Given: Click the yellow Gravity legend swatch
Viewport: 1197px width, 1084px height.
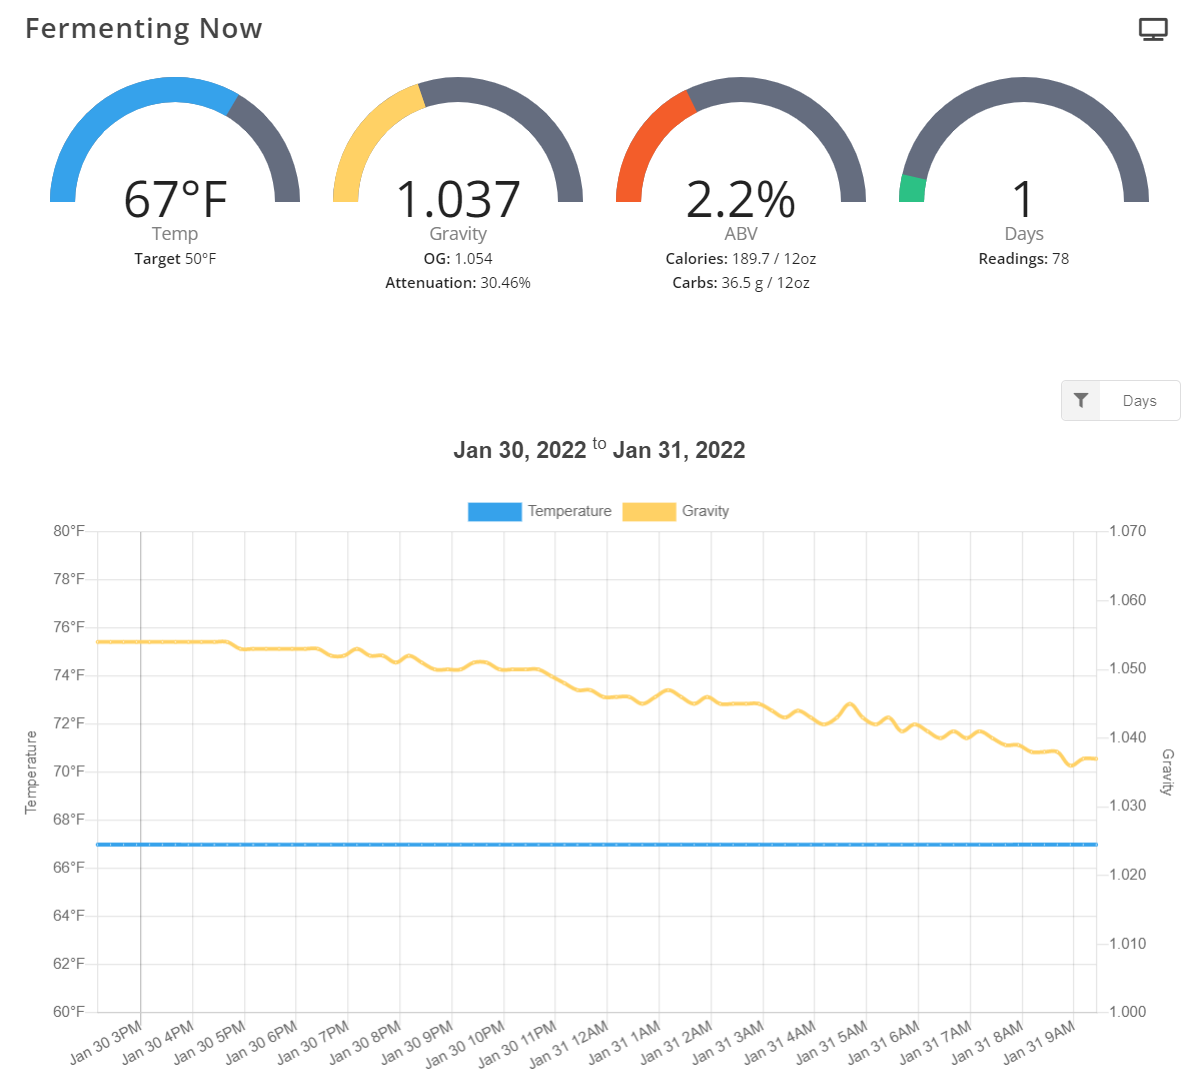Looking at the screenshot, I should pos(650,511).
